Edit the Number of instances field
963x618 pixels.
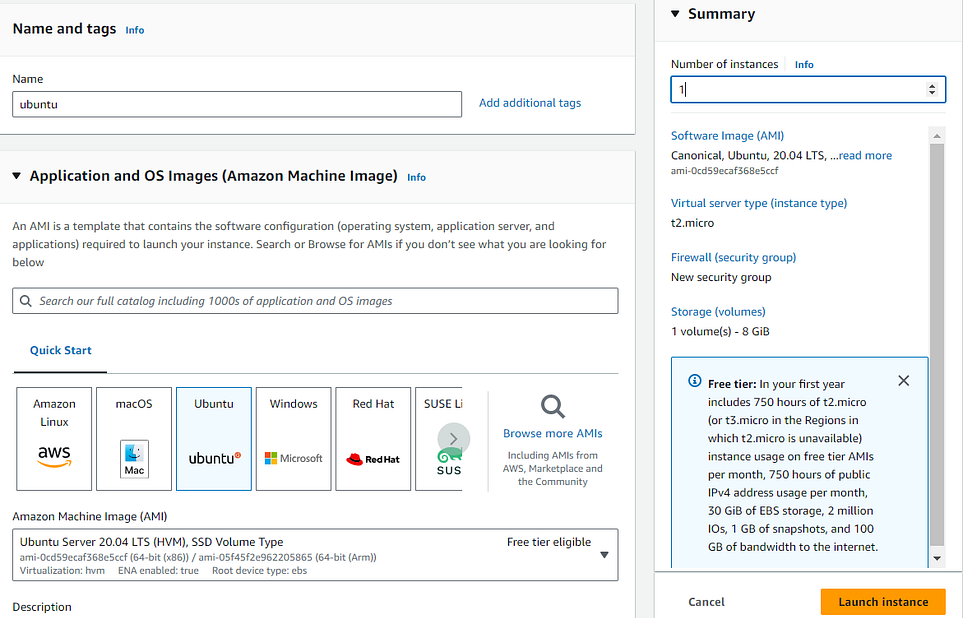808,90
